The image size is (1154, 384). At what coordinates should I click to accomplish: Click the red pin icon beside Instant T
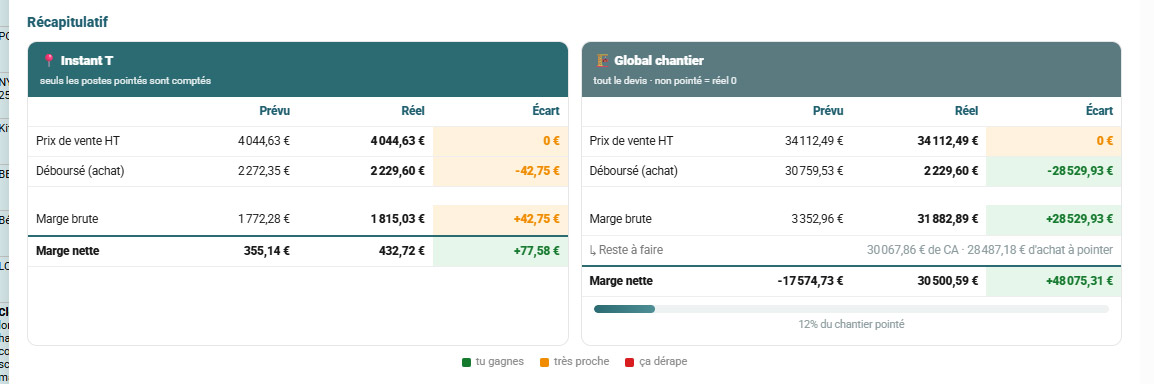(49, 60)
